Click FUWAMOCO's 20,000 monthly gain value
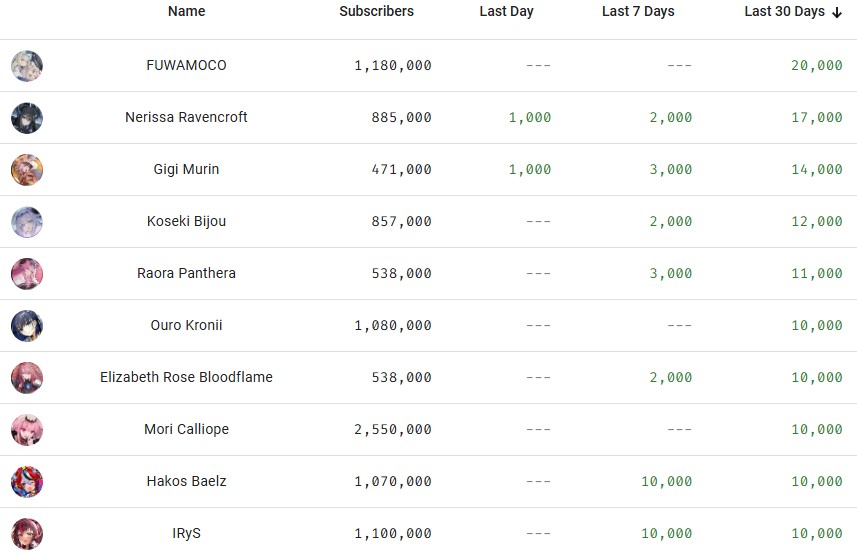This screenshot has width=857, height=556. tap(817, 66)
